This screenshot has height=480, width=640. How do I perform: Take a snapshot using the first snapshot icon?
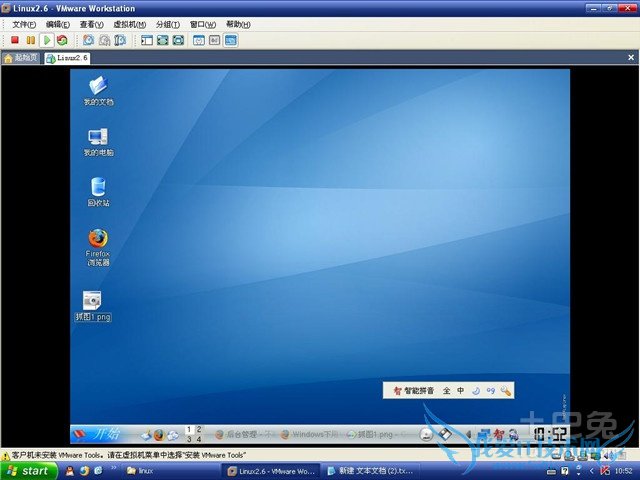(88, 40)
